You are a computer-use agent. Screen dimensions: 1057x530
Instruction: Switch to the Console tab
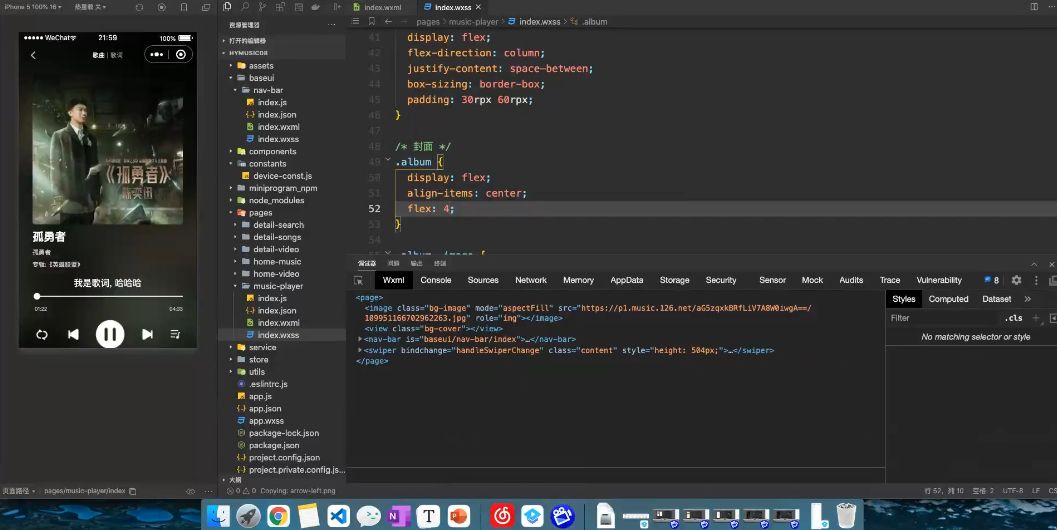point(435,281)
